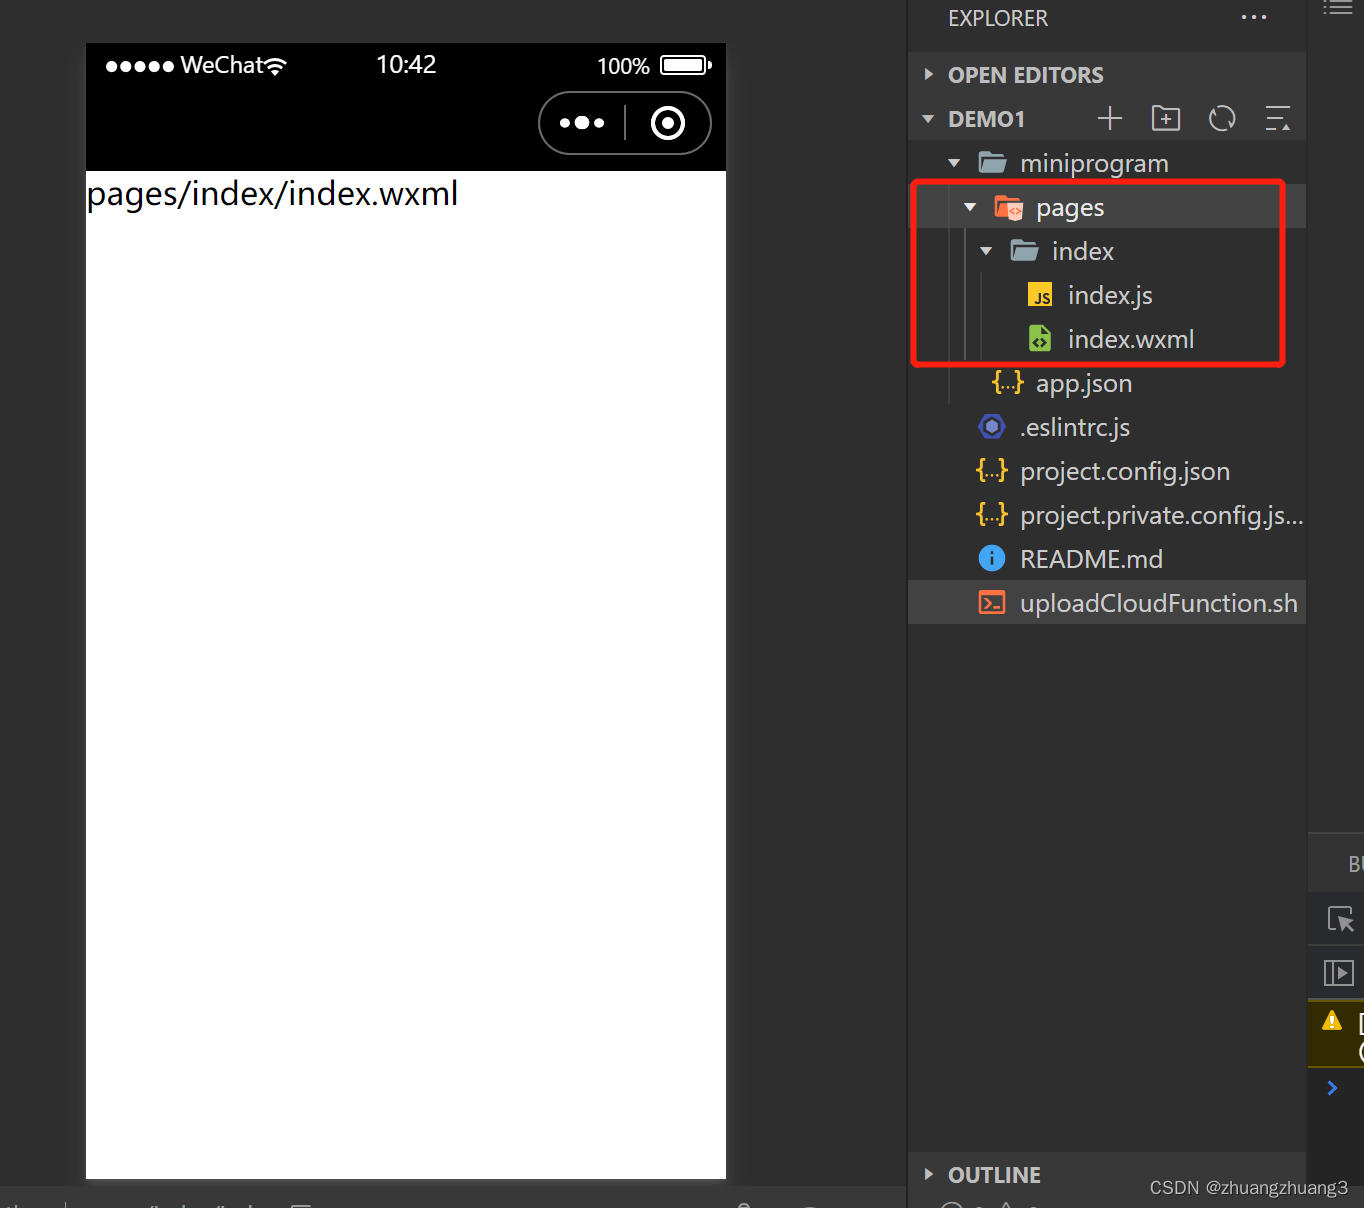Open index.wxml file
This screenshot has width=1364, height=1208.
(1130, 339)
